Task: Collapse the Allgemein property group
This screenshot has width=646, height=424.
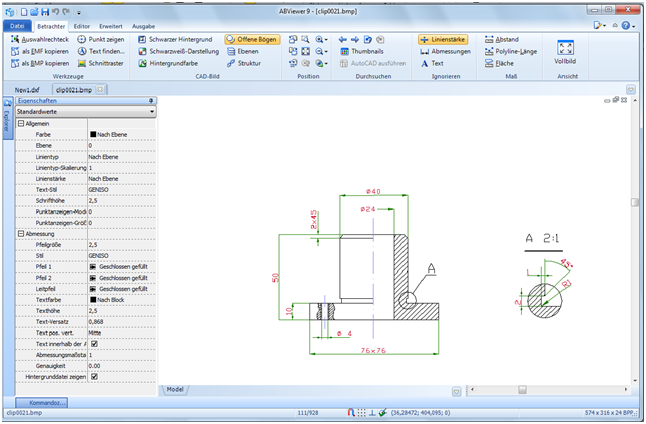Action: coord(21,123)
